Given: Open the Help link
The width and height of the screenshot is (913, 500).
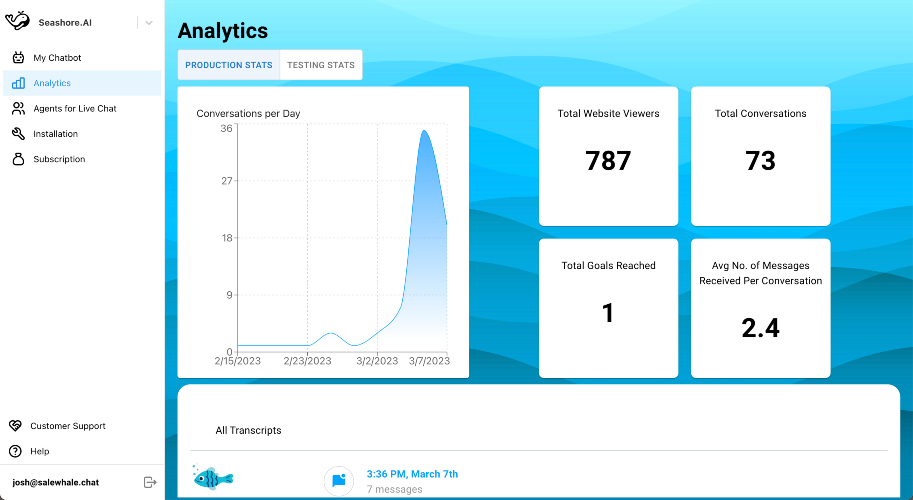Looking at the screenshot, I should [40, 451].
